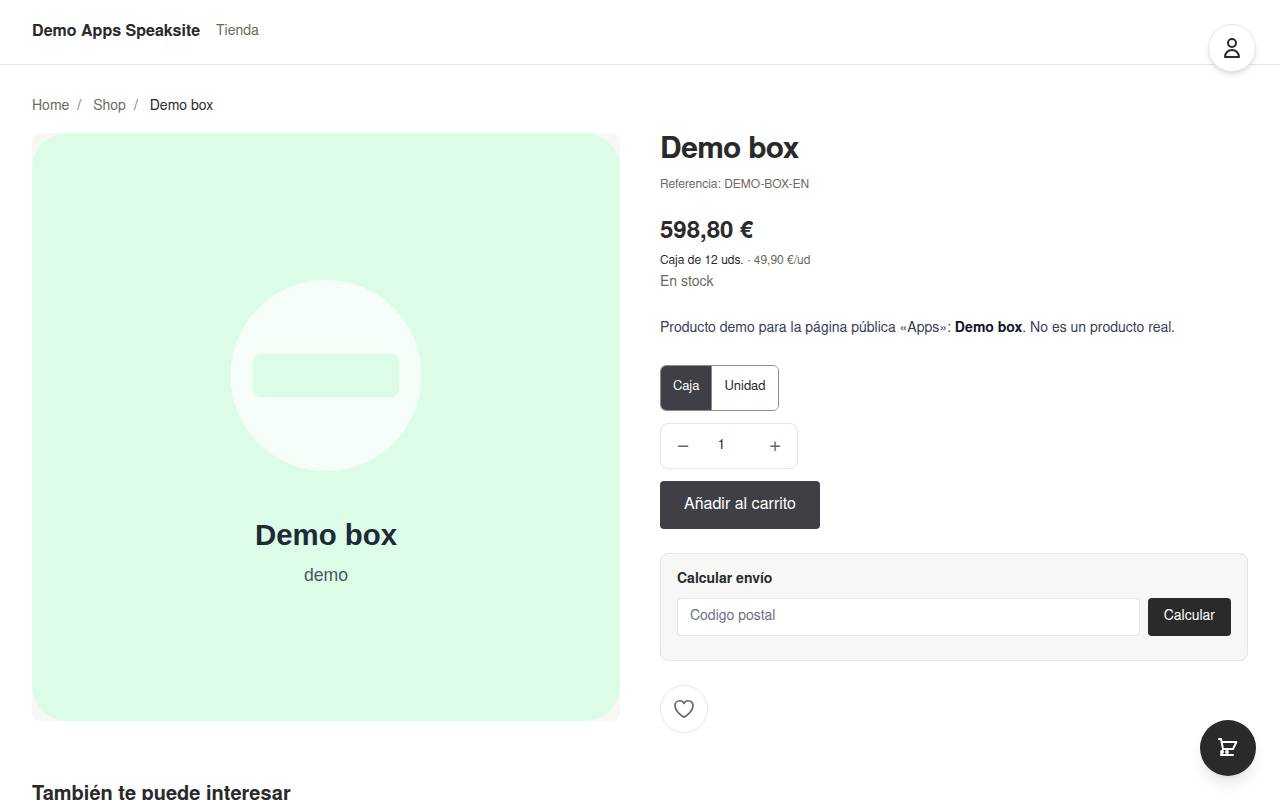This screenshot has height=800, width=1280.
Task: Add Demo box to wishlist heart
Action: coord(684,709)
